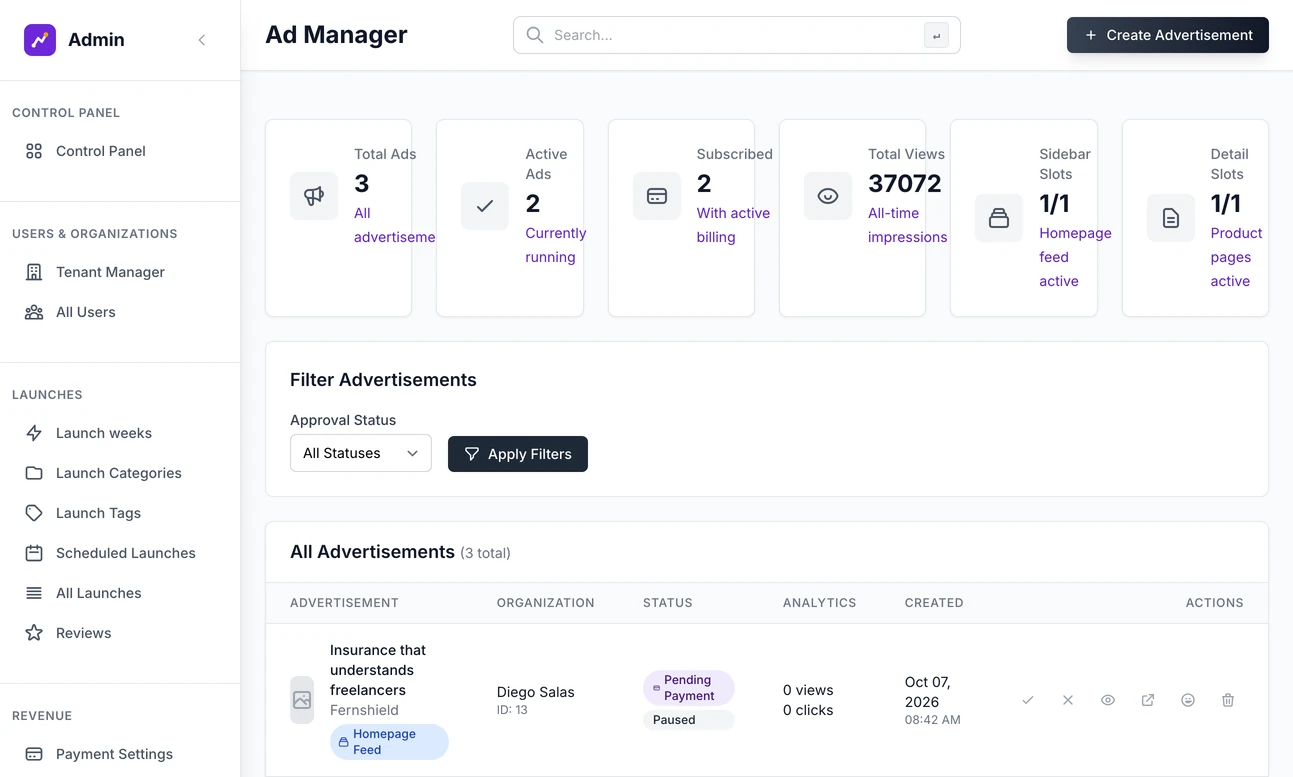Click the Sidebar Slots card icon
The width and height of the screenshot is (1293, 777).
[x=999, y=218]
